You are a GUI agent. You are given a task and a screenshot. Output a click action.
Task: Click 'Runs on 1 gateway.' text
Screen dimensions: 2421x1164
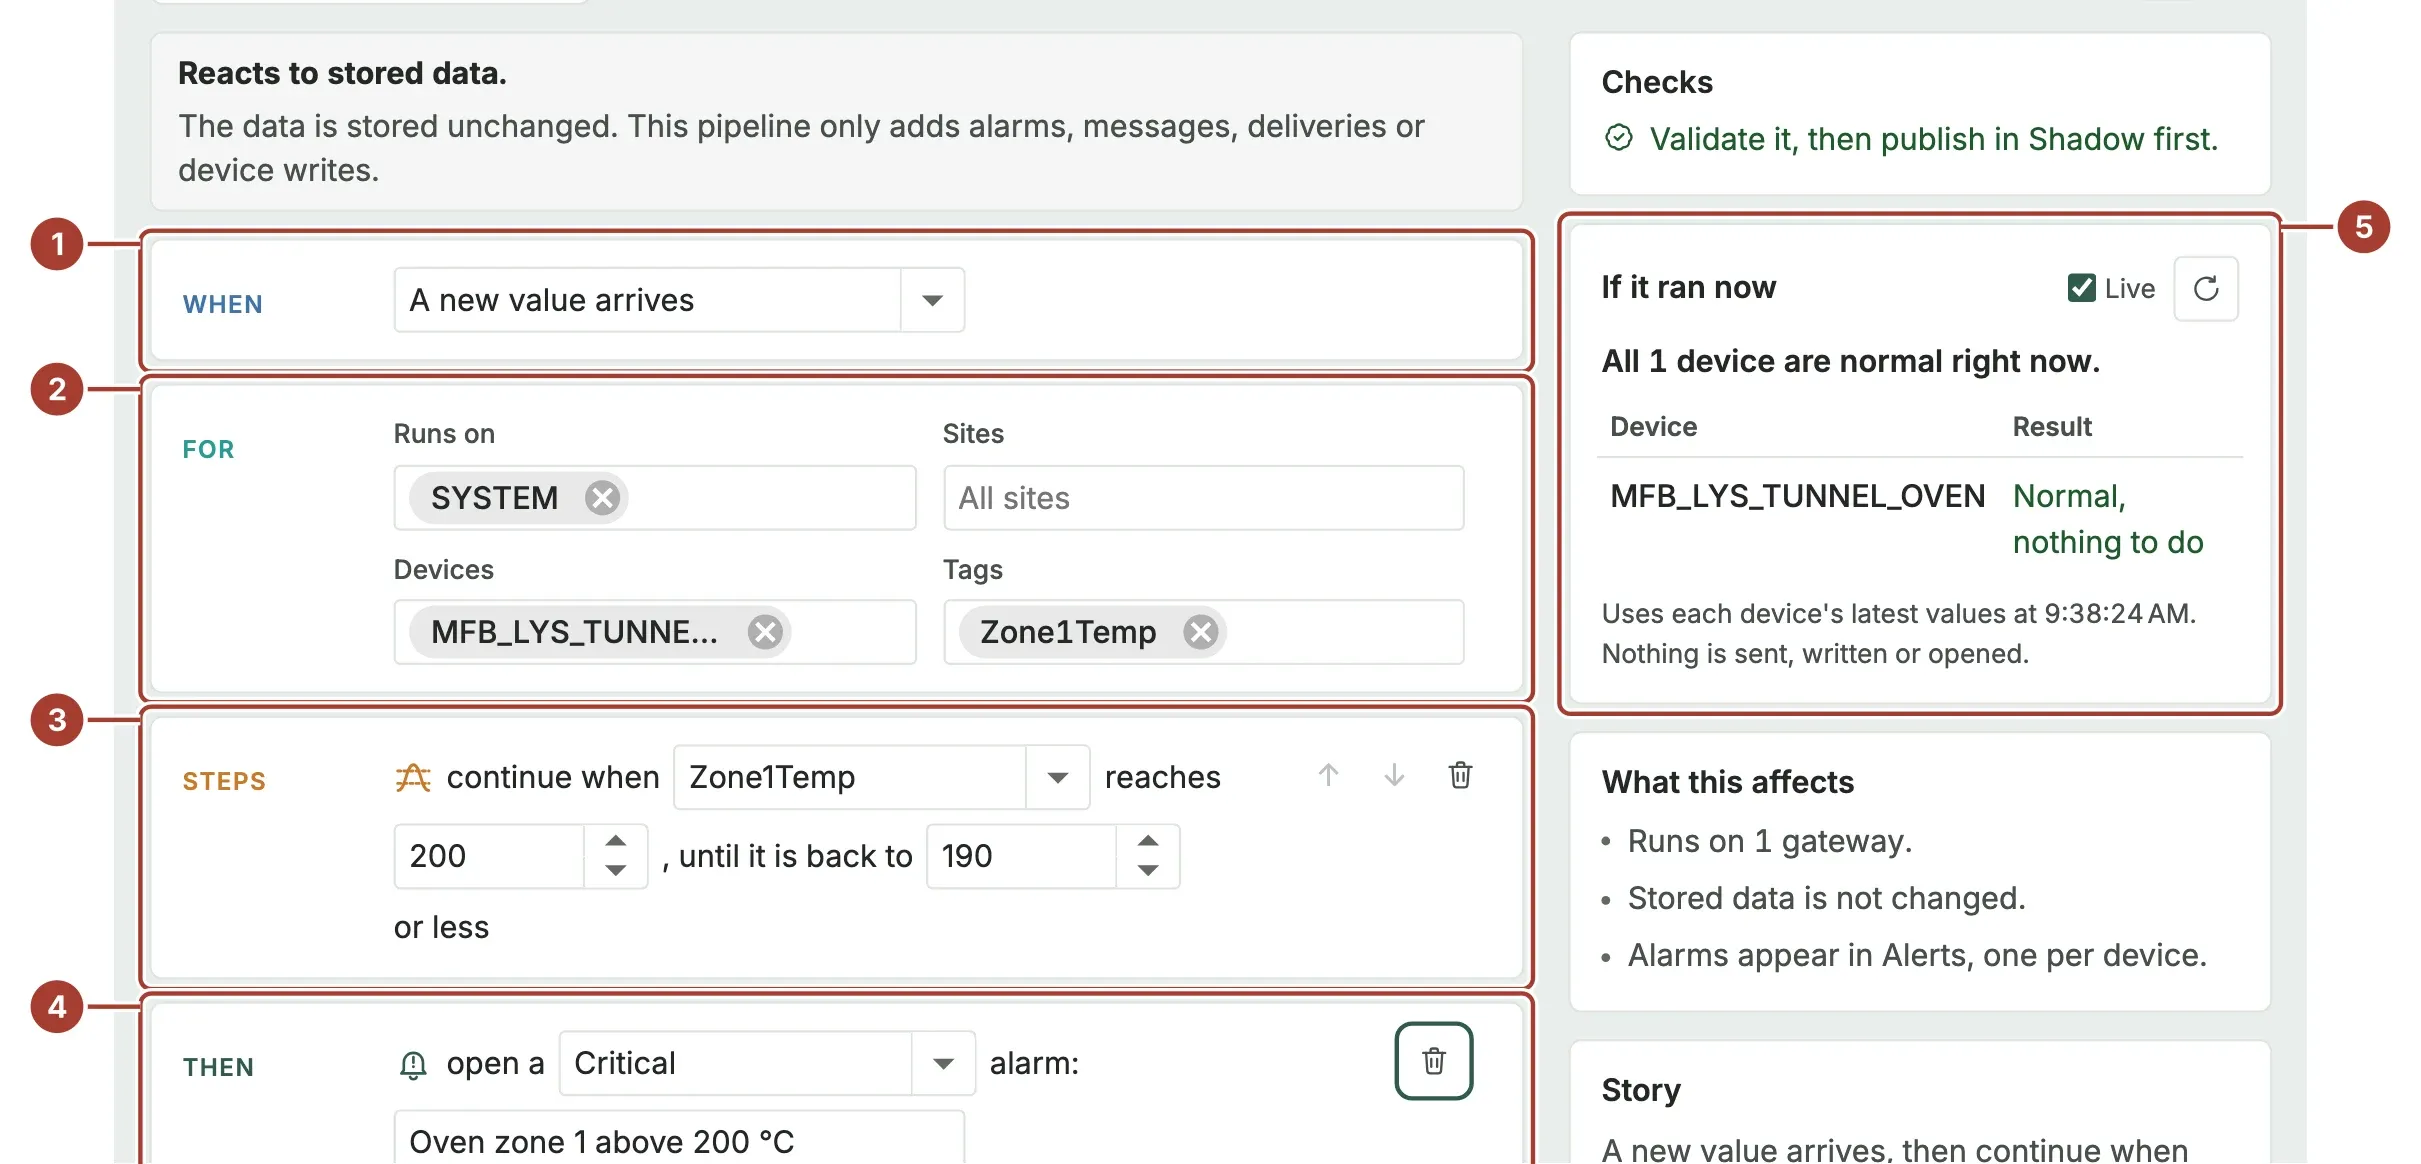tap(1770, 841)
